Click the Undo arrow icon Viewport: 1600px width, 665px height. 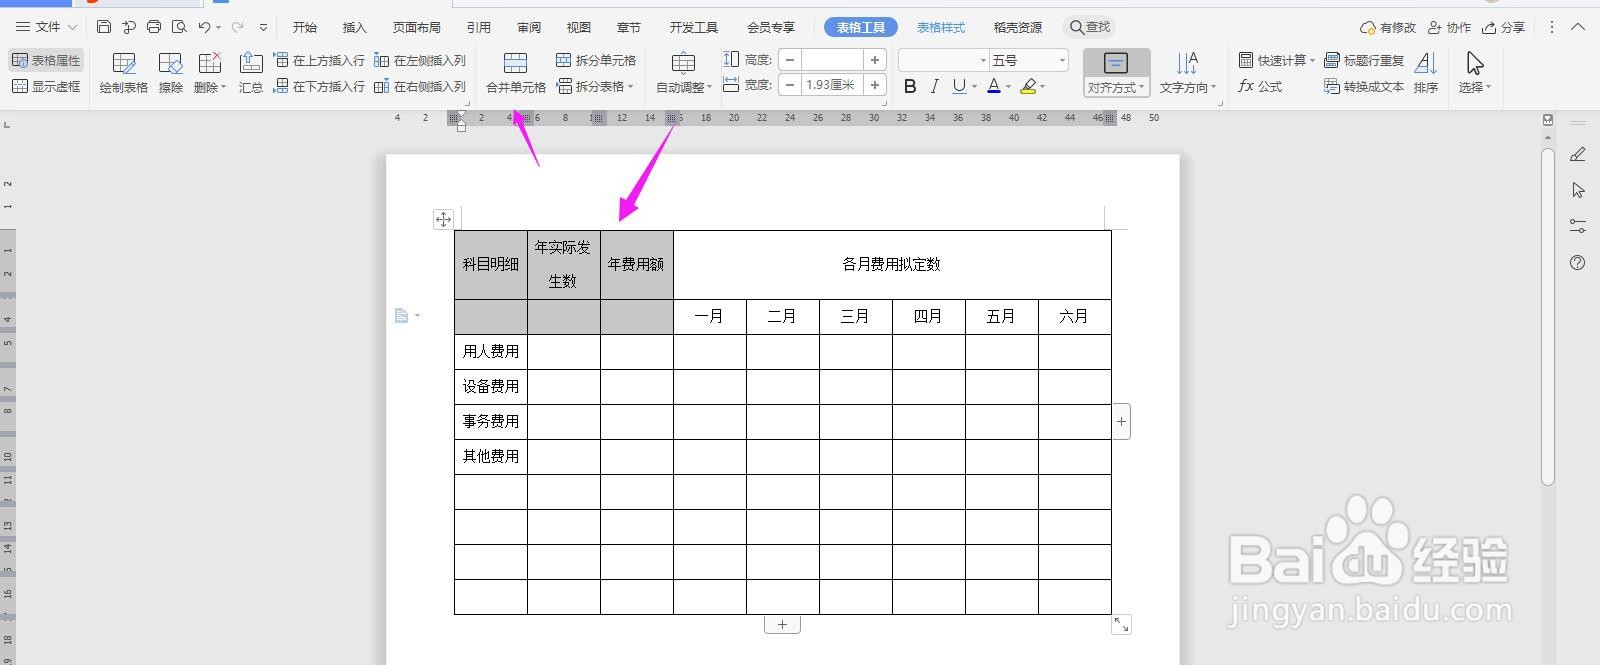pyautogui.click(x=205, y=27)
